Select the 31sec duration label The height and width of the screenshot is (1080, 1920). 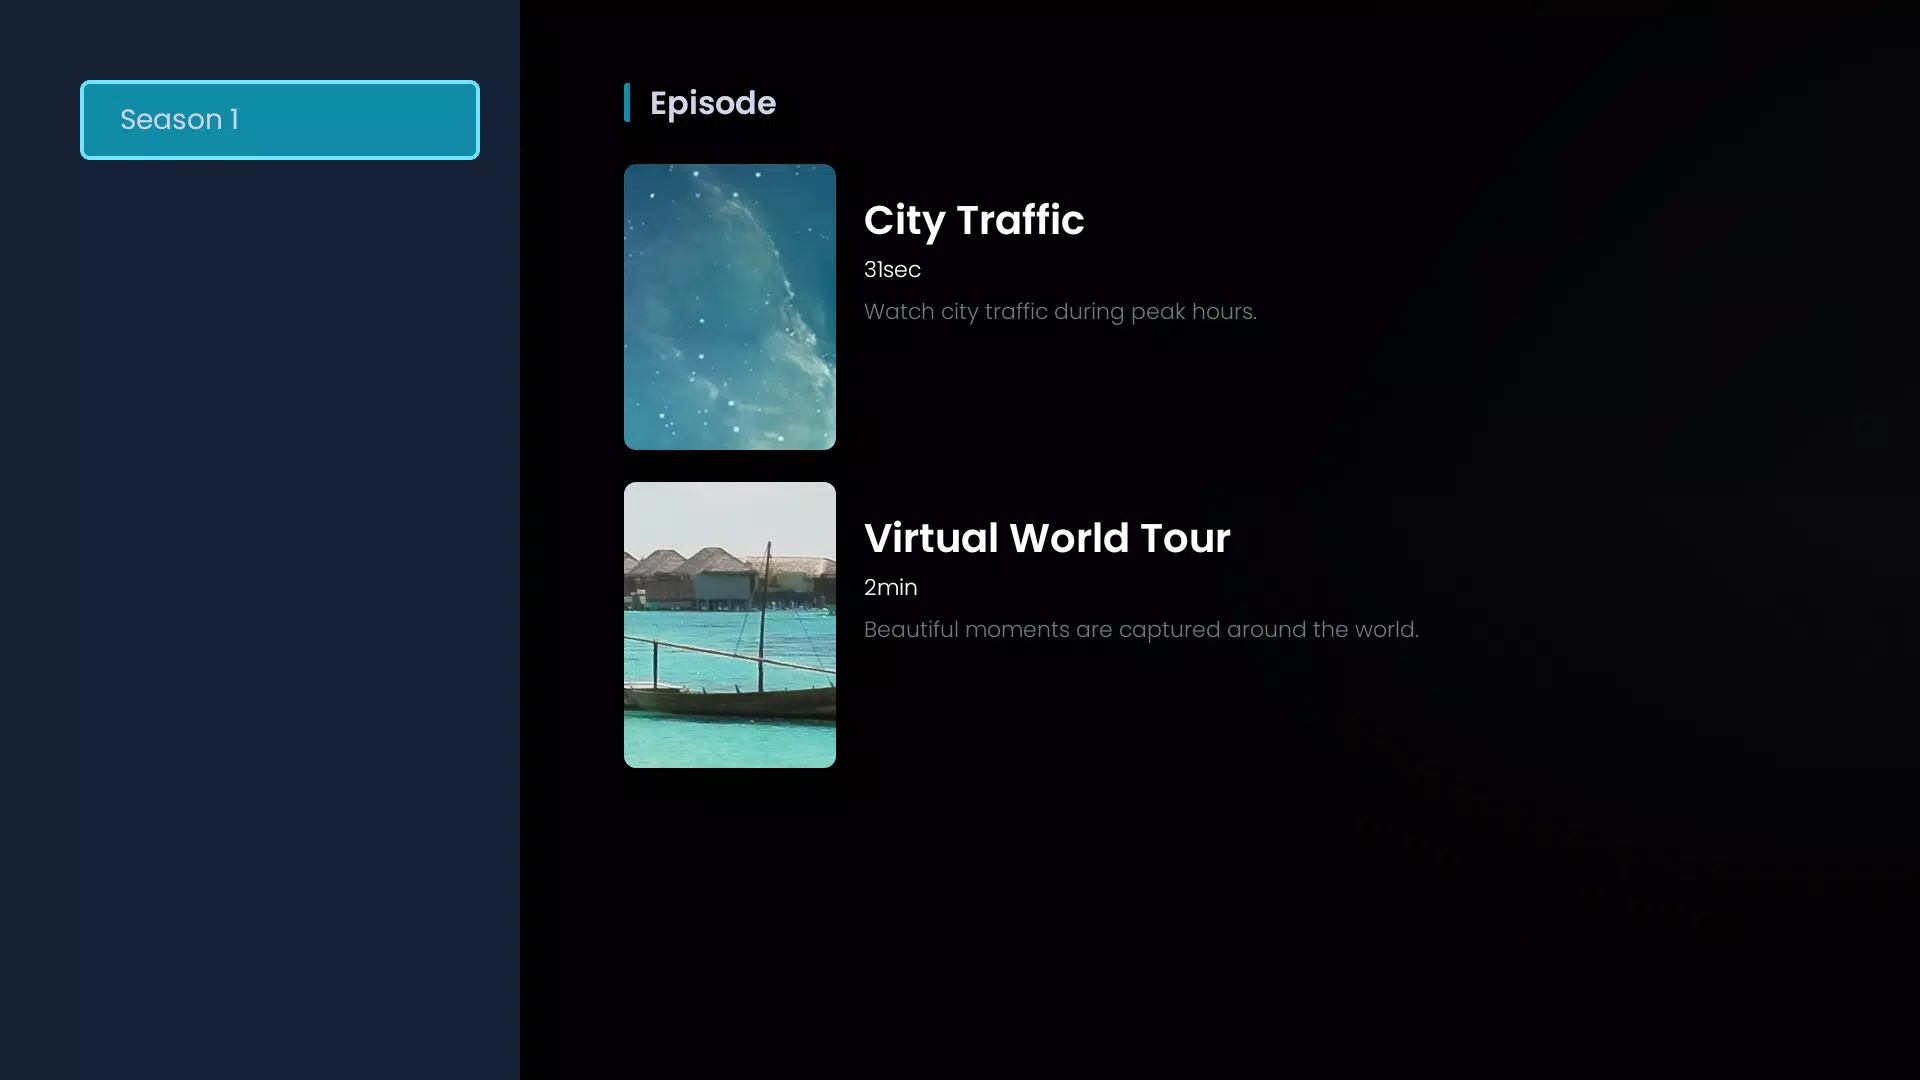pyautogui.click(x=892, y=270)
